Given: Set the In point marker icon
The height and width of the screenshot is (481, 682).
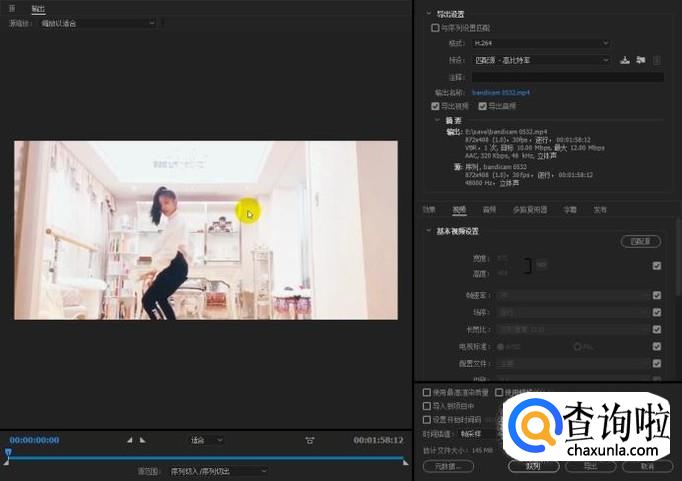Looking at the screenshot, I should (x=129, y=440).
